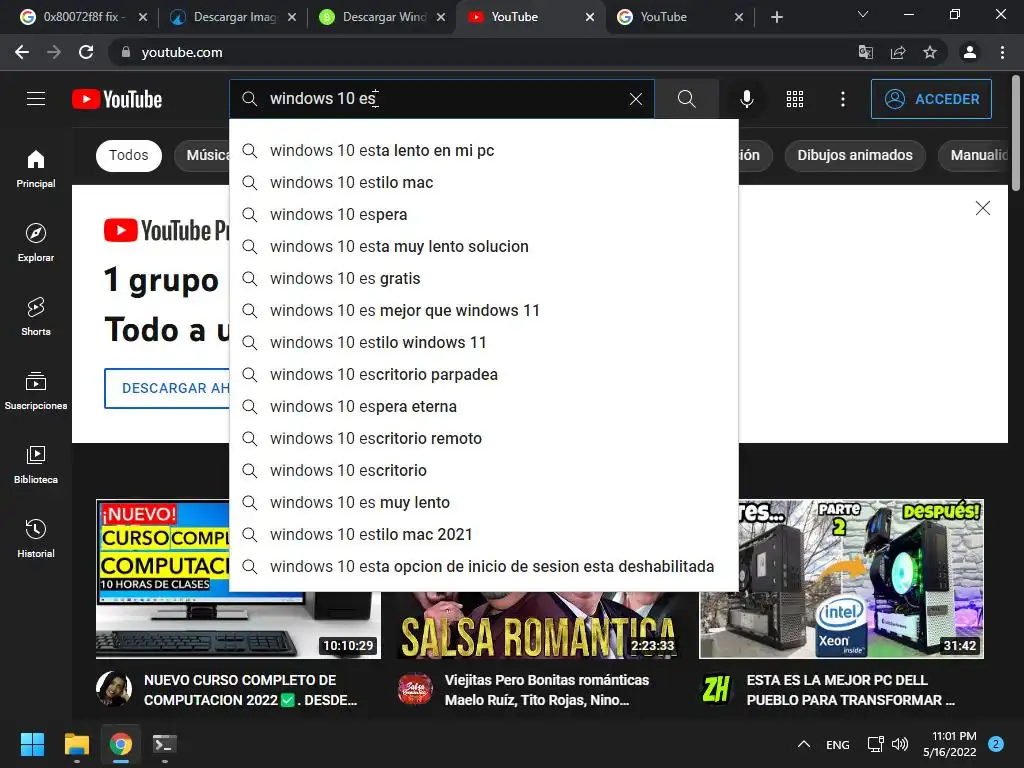Open Suscripciones in the sidebar
The image size is (1024, 768).
coord(36,391)
